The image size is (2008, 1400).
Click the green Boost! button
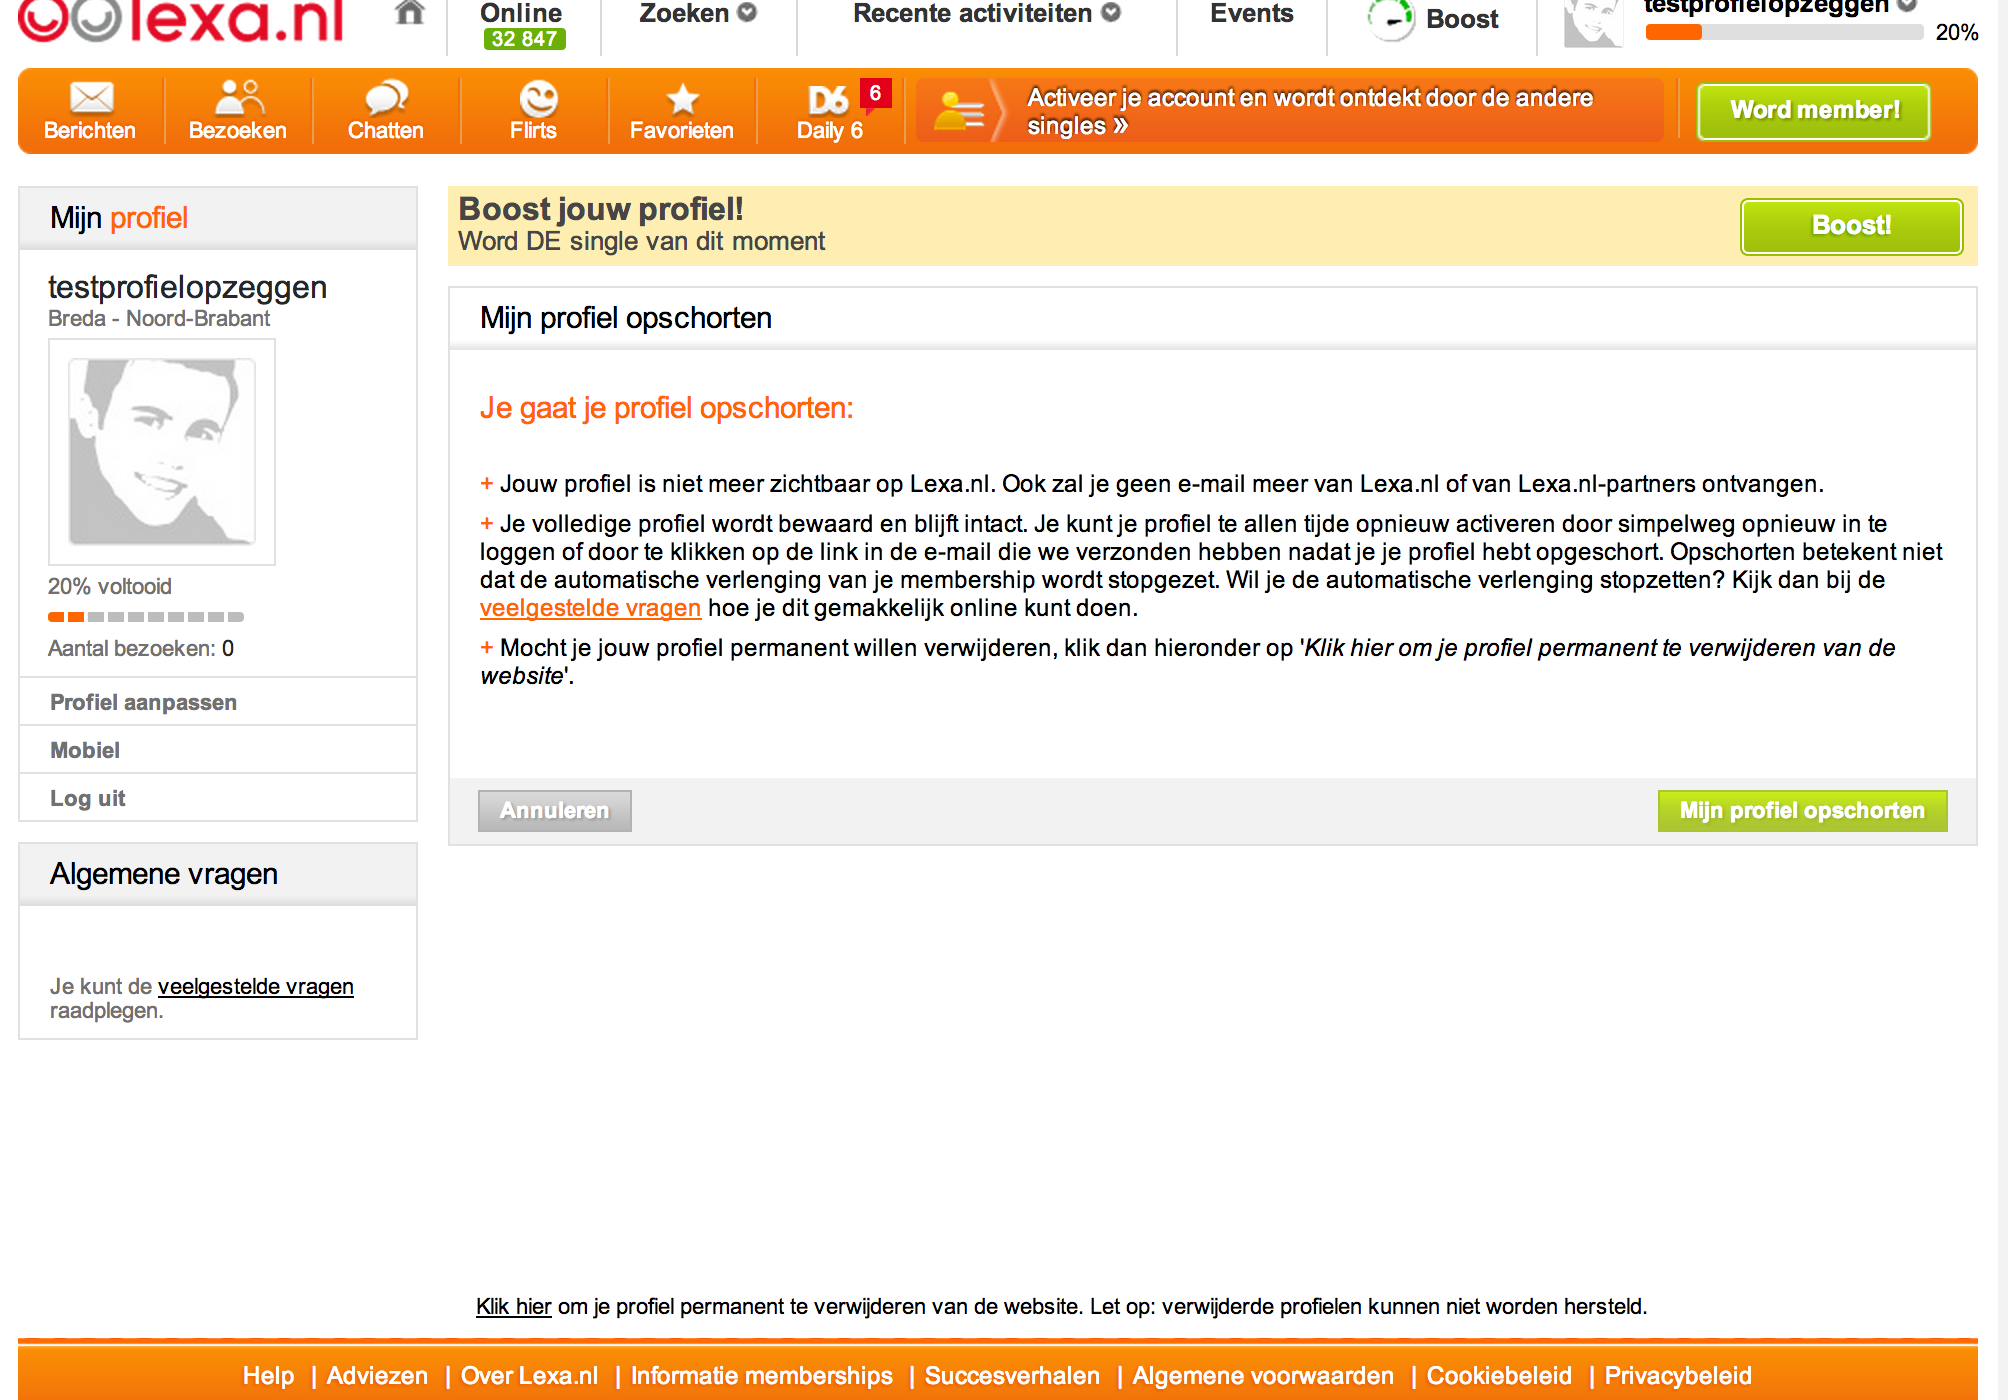(1851, 226)
